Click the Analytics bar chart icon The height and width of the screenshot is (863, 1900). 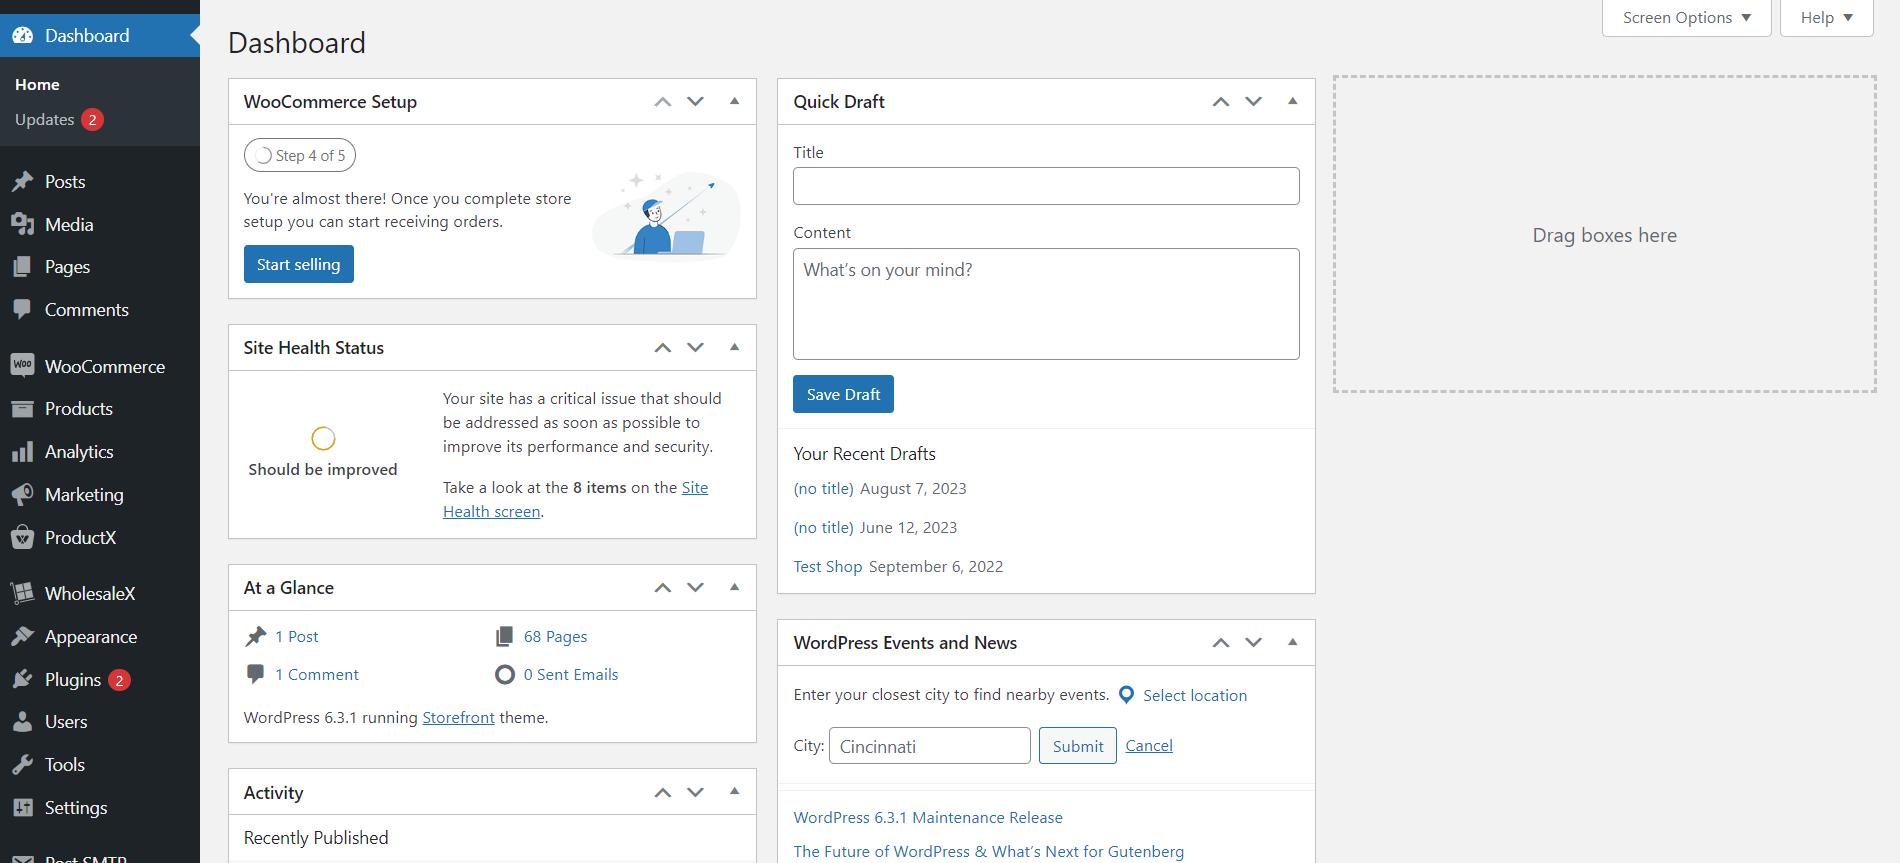point(23,452)
